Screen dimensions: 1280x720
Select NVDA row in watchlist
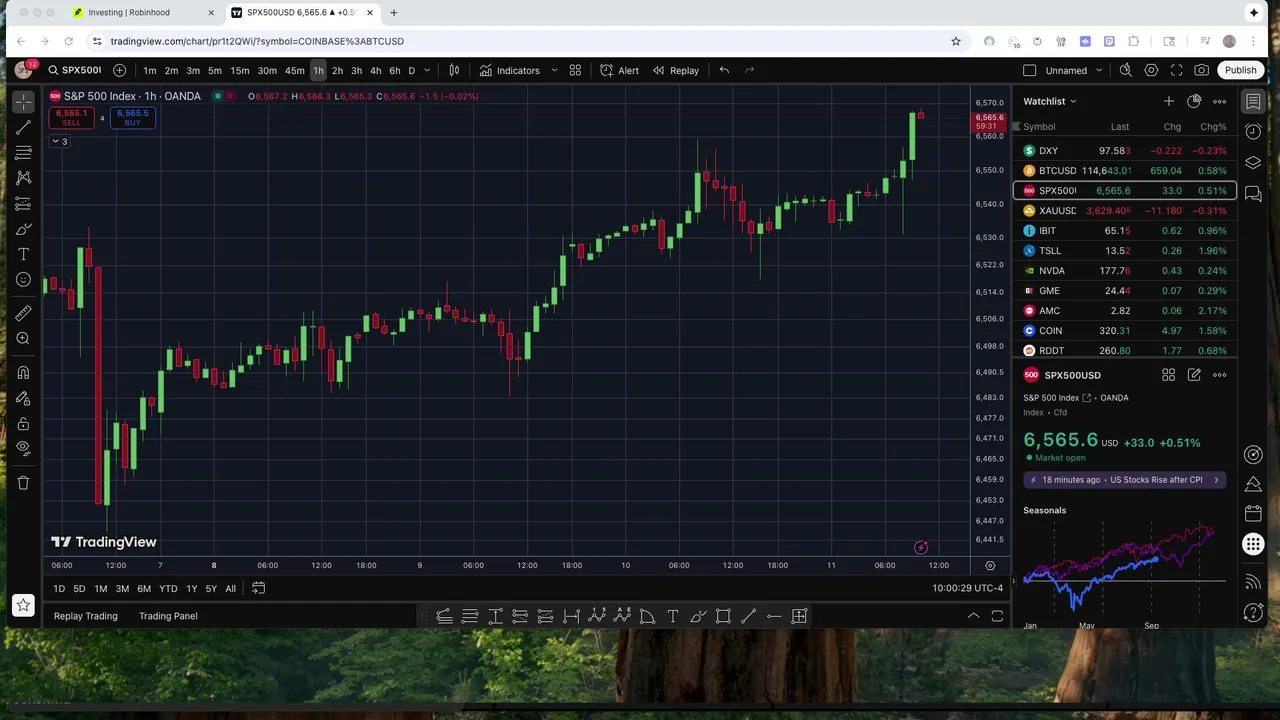1125,271
